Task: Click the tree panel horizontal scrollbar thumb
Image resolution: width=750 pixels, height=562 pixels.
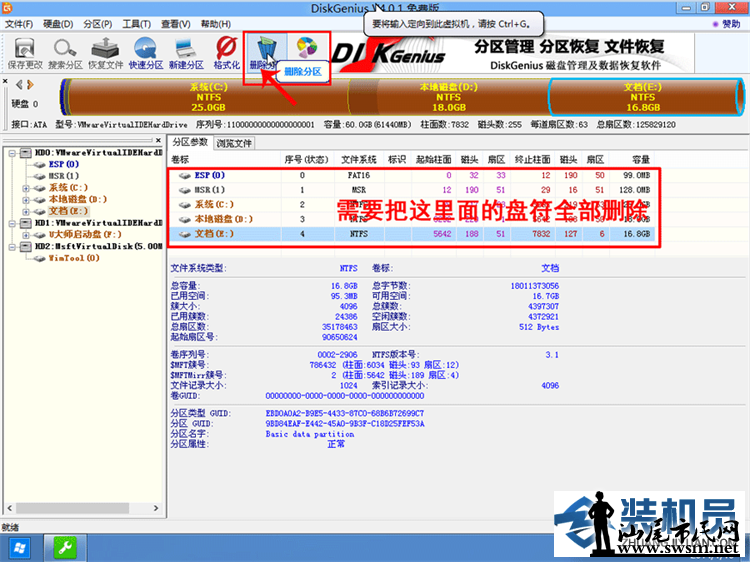Action: click(72, 508)
